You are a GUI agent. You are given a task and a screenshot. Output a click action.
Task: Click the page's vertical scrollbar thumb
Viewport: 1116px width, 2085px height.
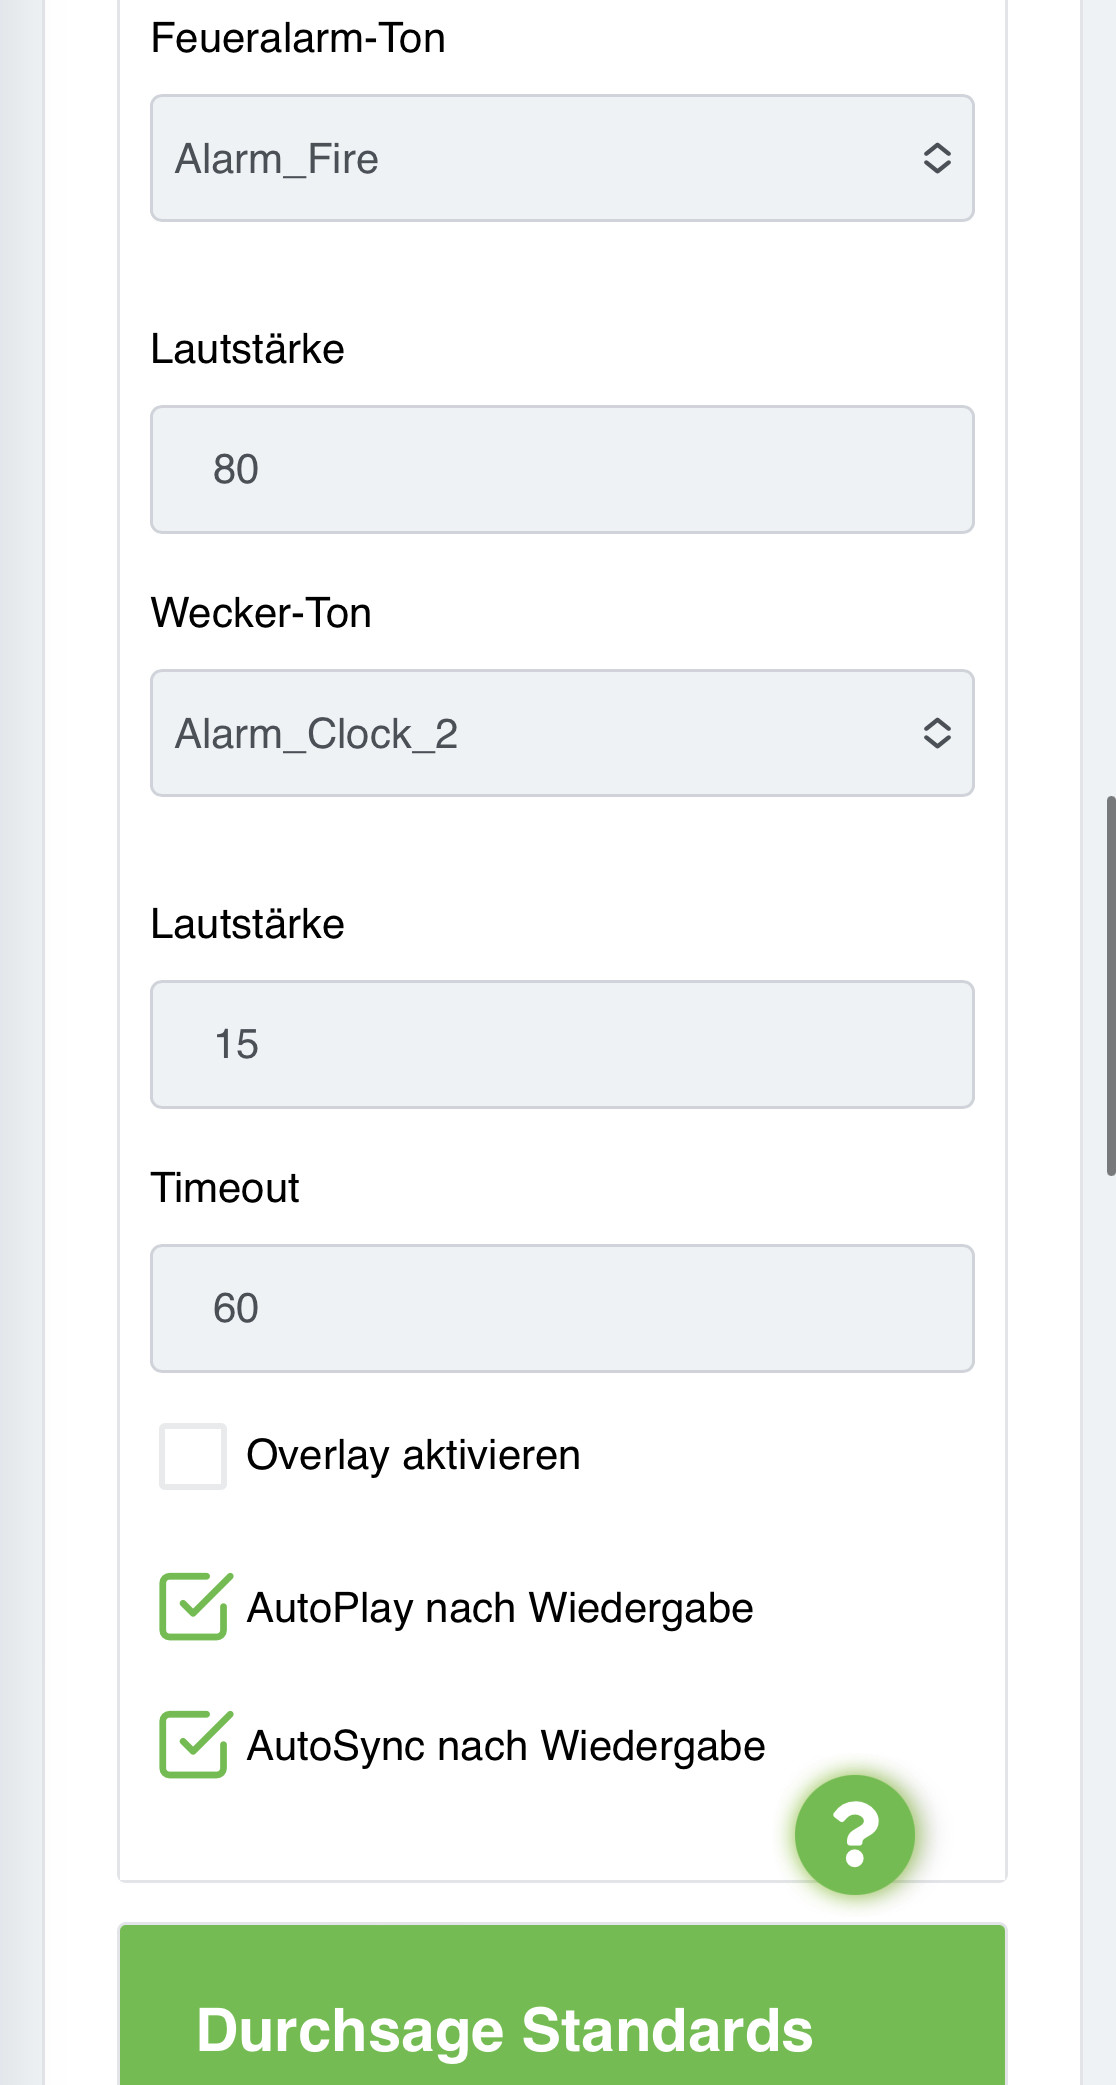point(1110,985)
